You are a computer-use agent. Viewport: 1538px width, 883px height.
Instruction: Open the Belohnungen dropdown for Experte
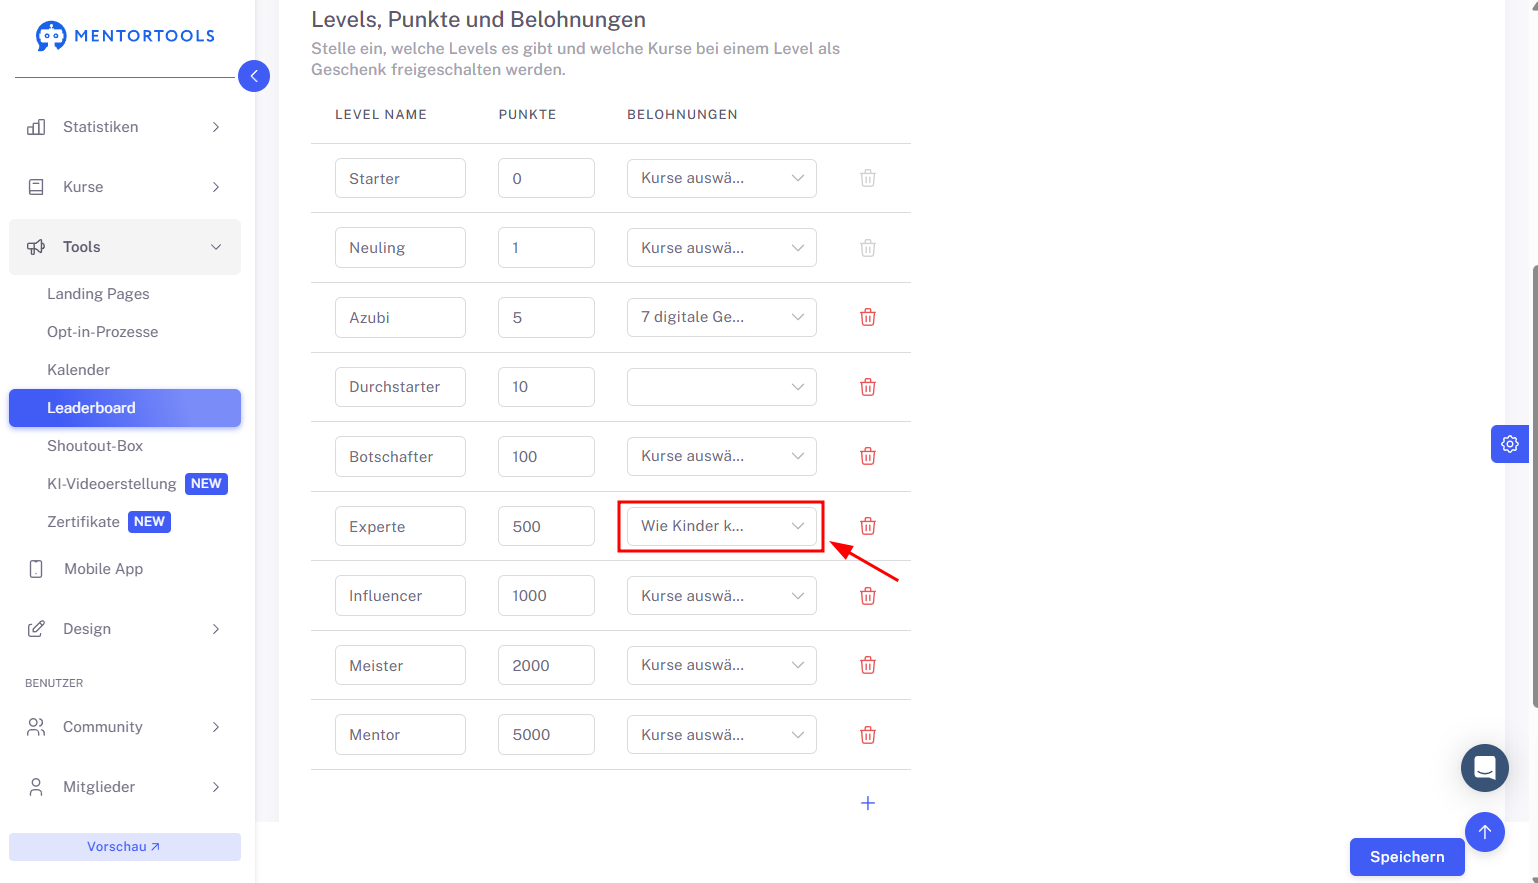722,526
